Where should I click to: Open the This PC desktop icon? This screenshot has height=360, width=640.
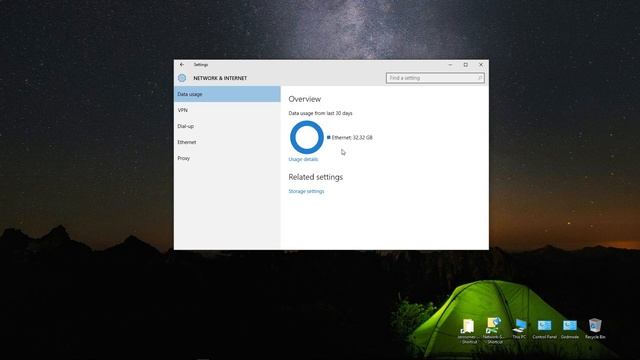[519, 329]
